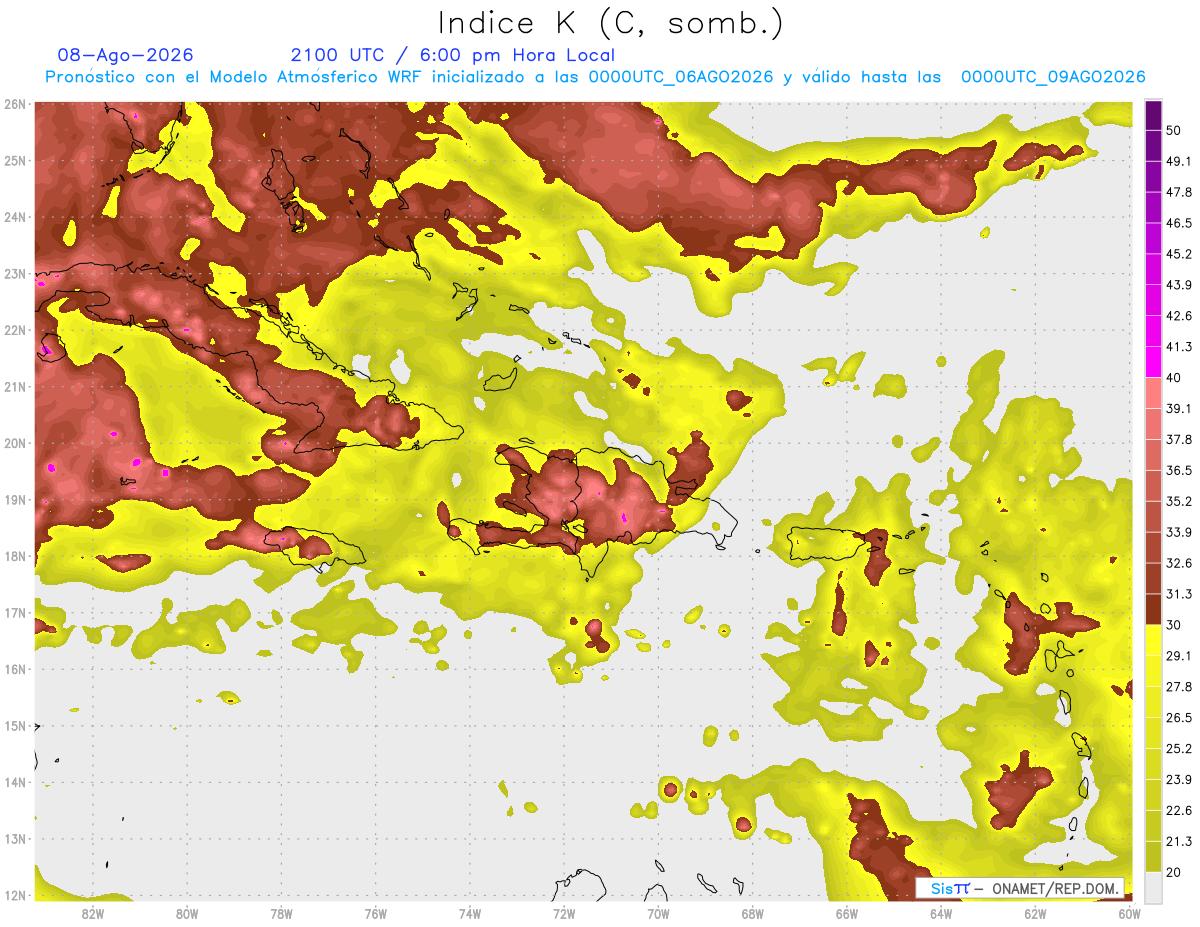Image resolution: width=1200 pixels, height=927 pixels.
Task: Click the '80W' longitude label
Action: pos(187,913)
